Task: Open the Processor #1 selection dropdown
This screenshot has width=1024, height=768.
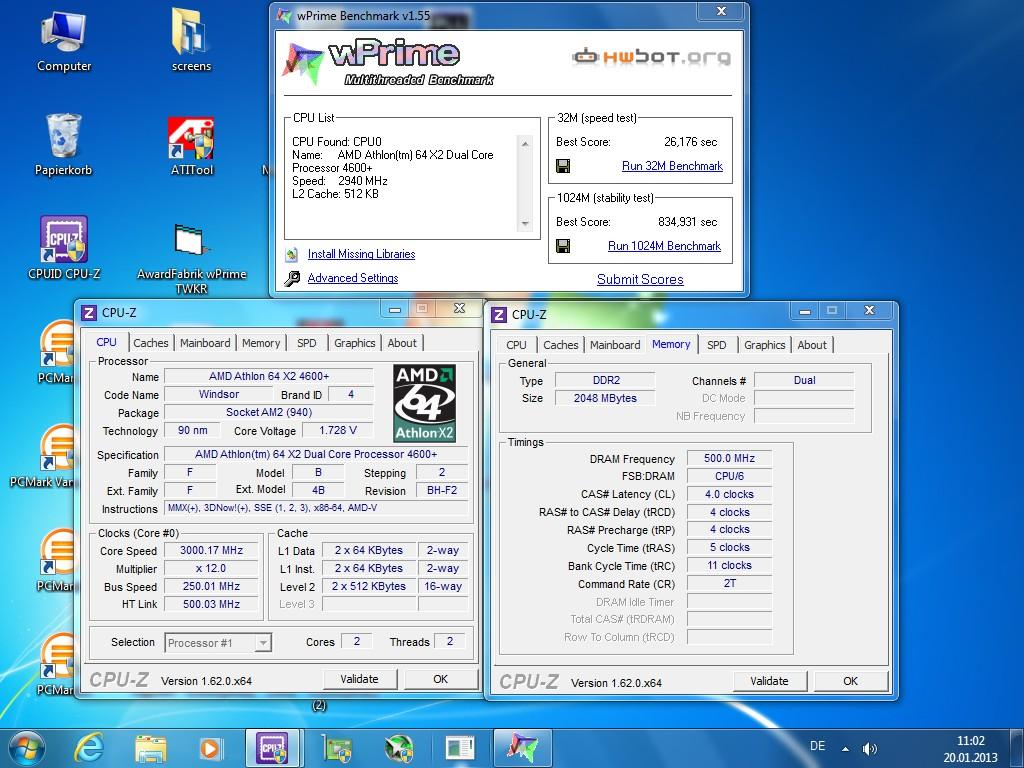Action: click(x=218, y=643)
